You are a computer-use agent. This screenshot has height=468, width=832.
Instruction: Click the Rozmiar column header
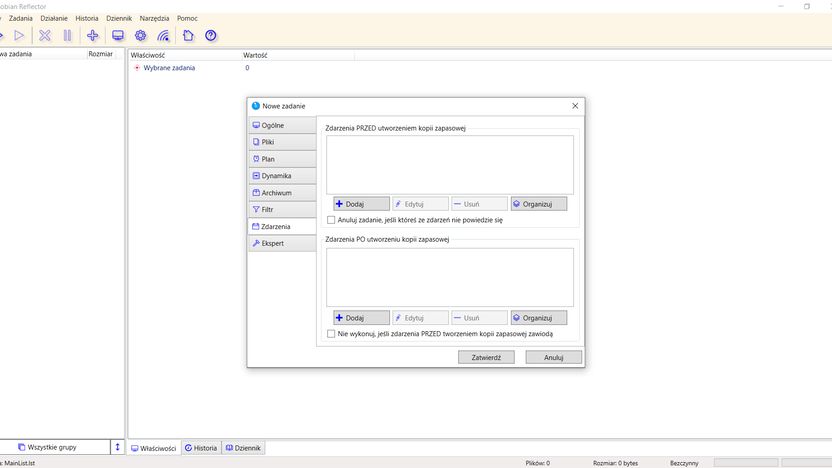coord(101,54)
